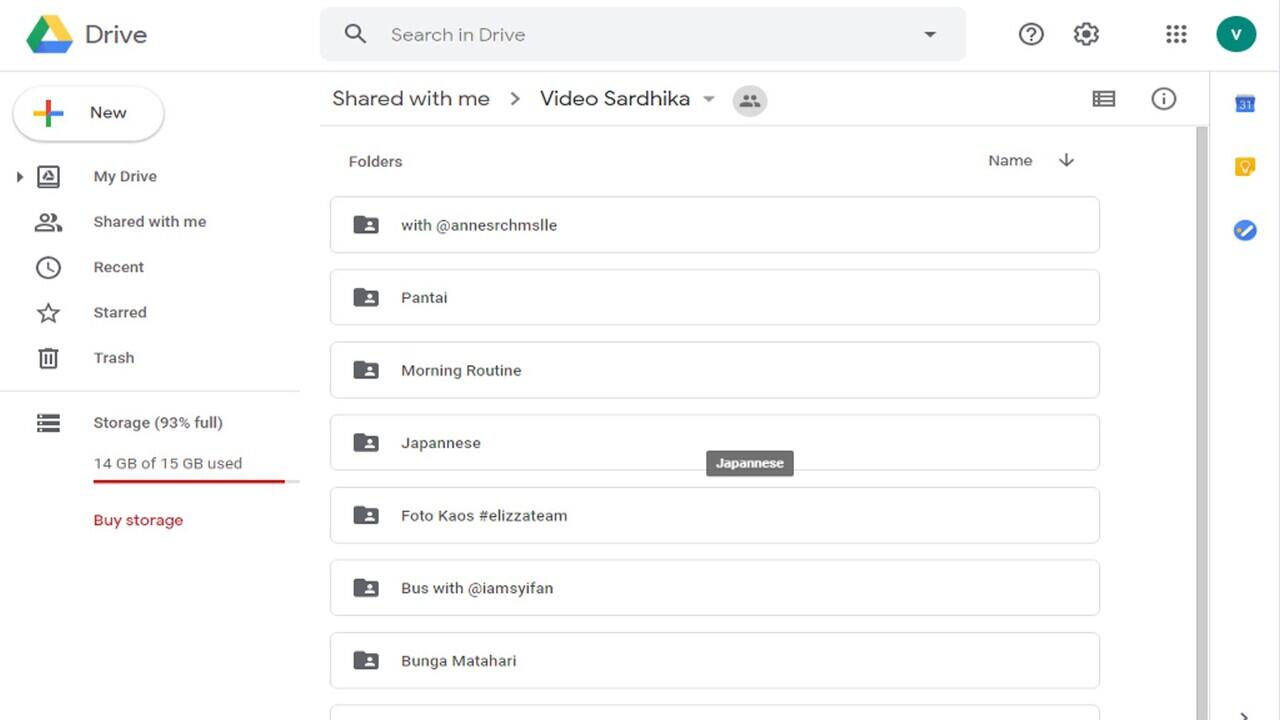This screenshot has height=720, width=1280.
Task: Open Starred in the sidebar
Action: pyautogui.click(x=120, y=312)
